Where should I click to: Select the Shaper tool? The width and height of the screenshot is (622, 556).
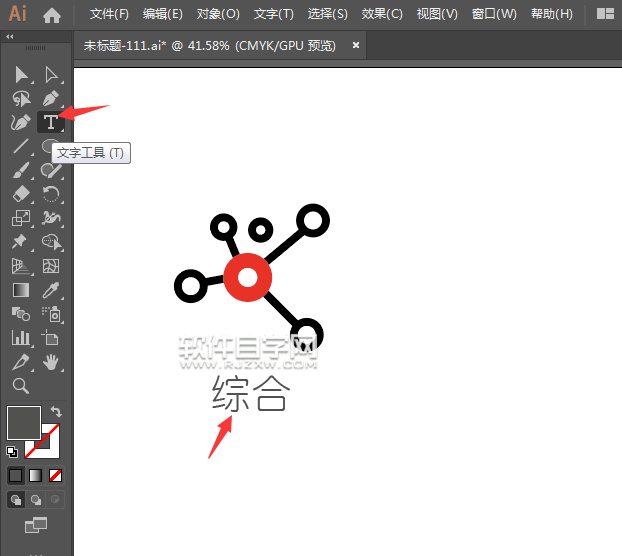51,171
